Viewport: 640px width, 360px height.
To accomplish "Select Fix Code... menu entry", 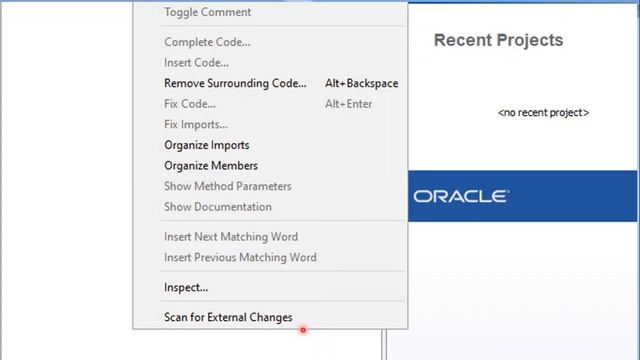I will pyautogui.click(x=270, y=104).
